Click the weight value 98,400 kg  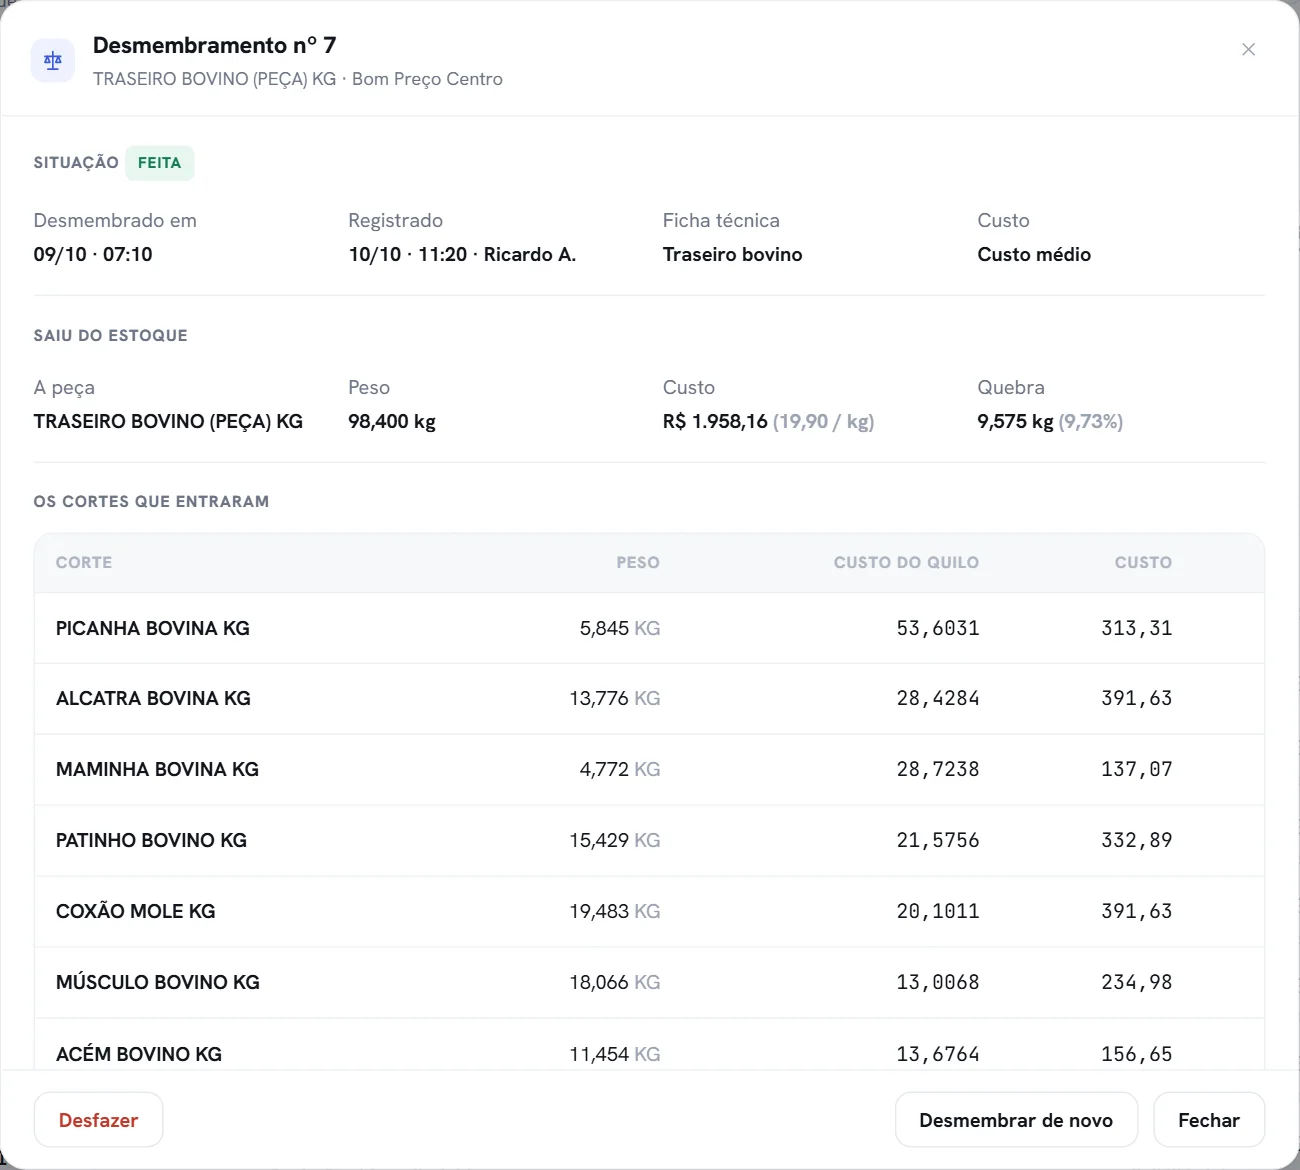pos(392,421)
